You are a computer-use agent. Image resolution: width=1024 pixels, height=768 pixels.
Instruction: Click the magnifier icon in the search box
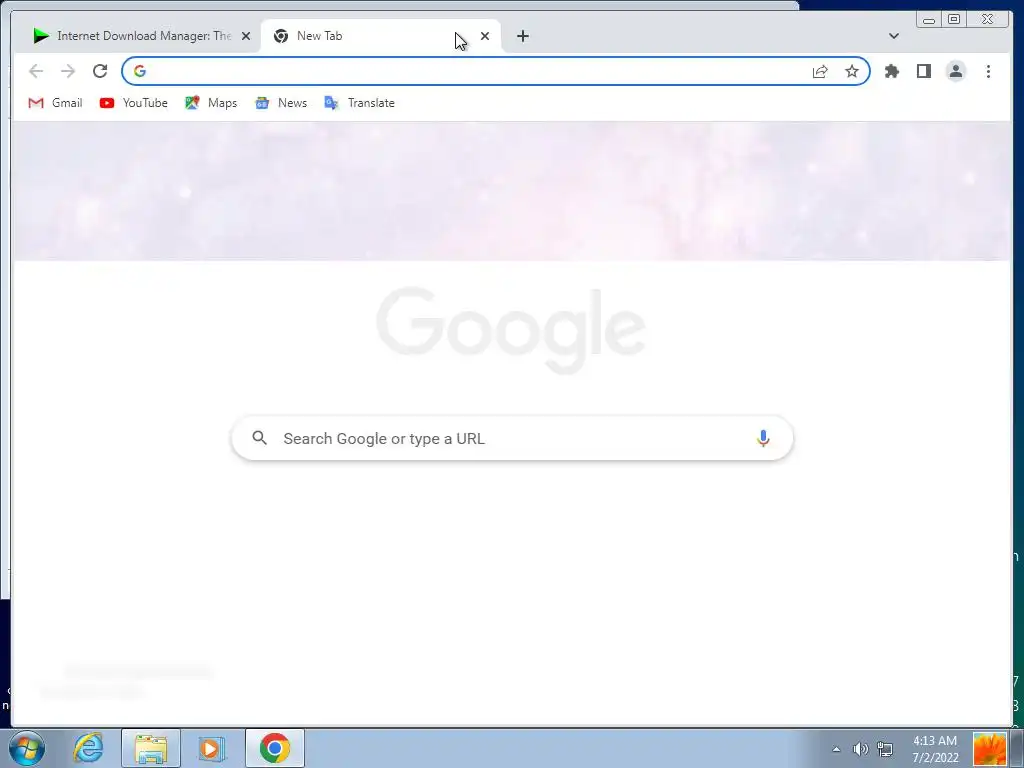pyautogui.click(x=259, y=438)
